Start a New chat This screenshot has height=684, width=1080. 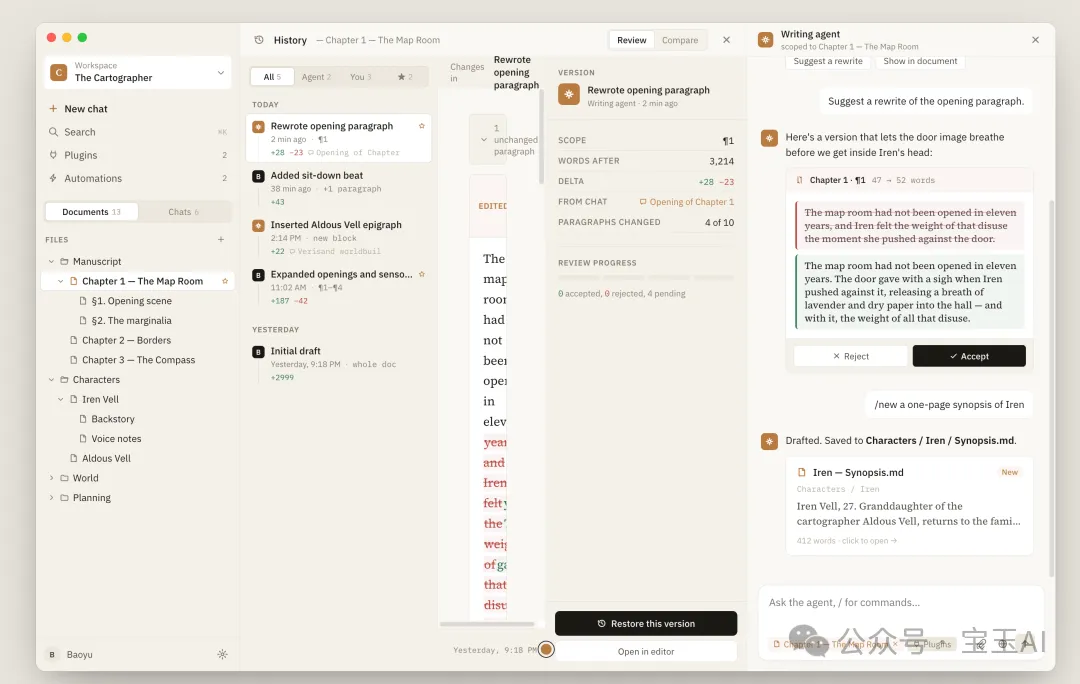(x=138, y=109)
